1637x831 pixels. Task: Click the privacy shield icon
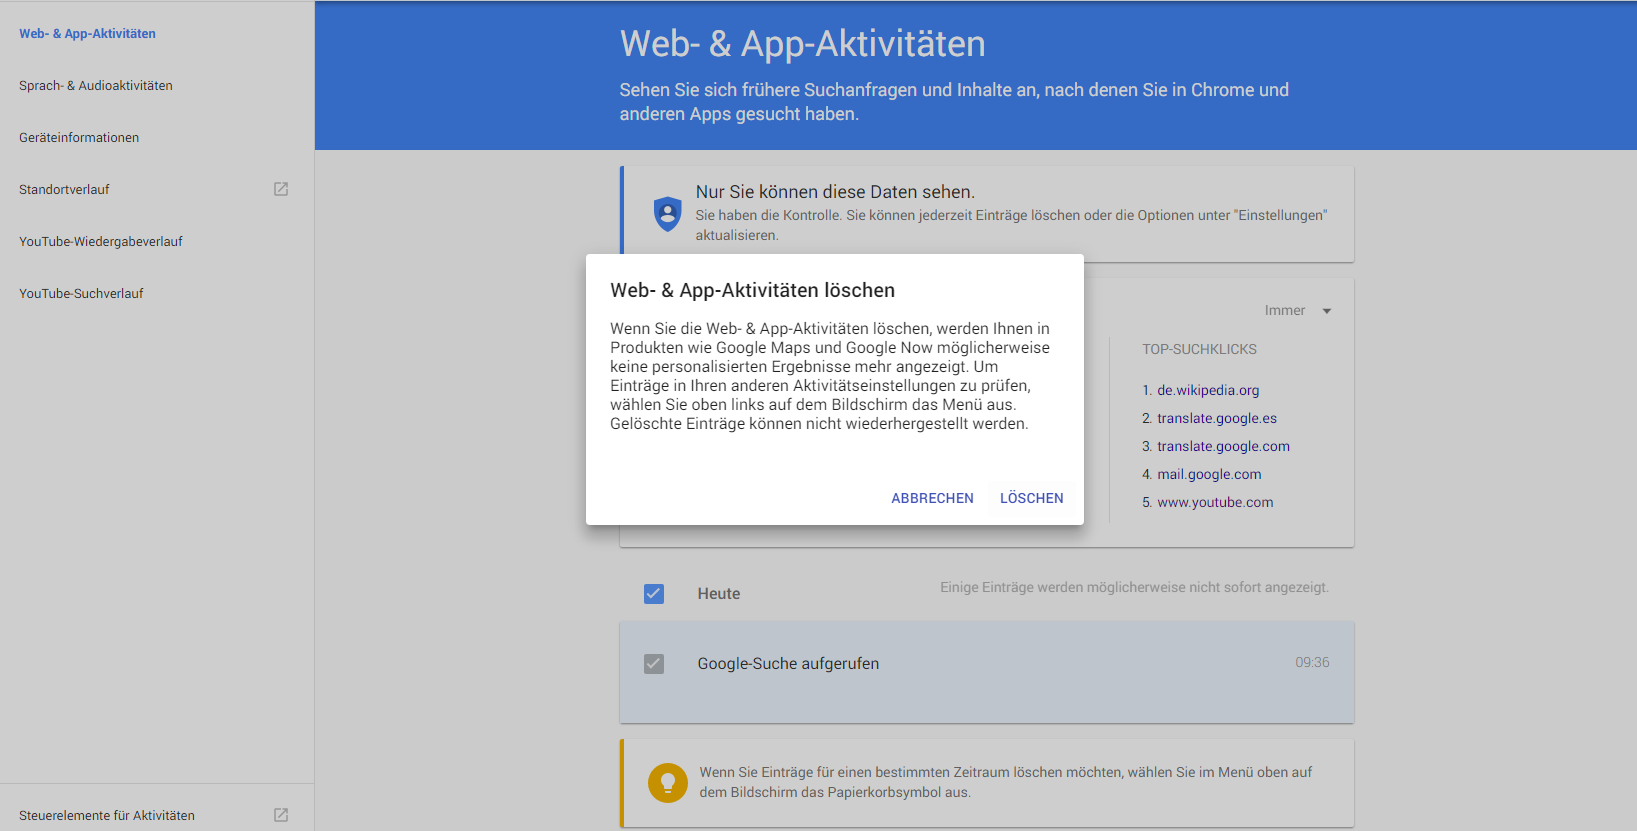click(667, 213)
